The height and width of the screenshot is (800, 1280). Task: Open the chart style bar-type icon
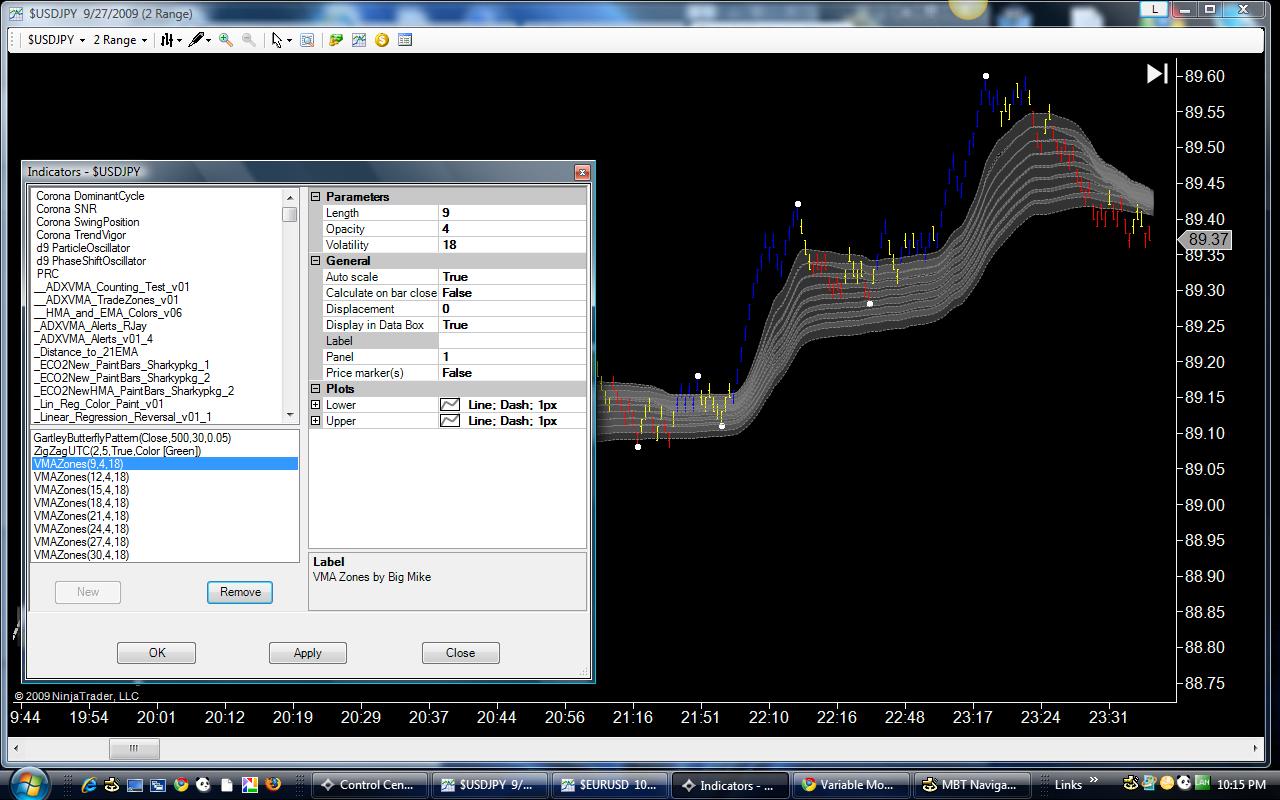coord(168,40)
